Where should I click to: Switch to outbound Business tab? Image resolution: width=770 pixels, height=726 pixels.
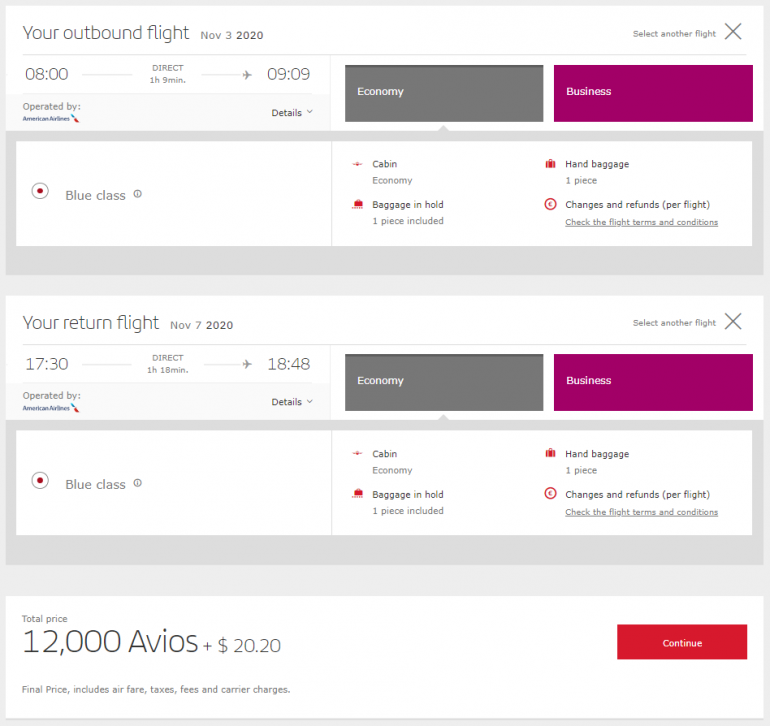click(653, 93)
